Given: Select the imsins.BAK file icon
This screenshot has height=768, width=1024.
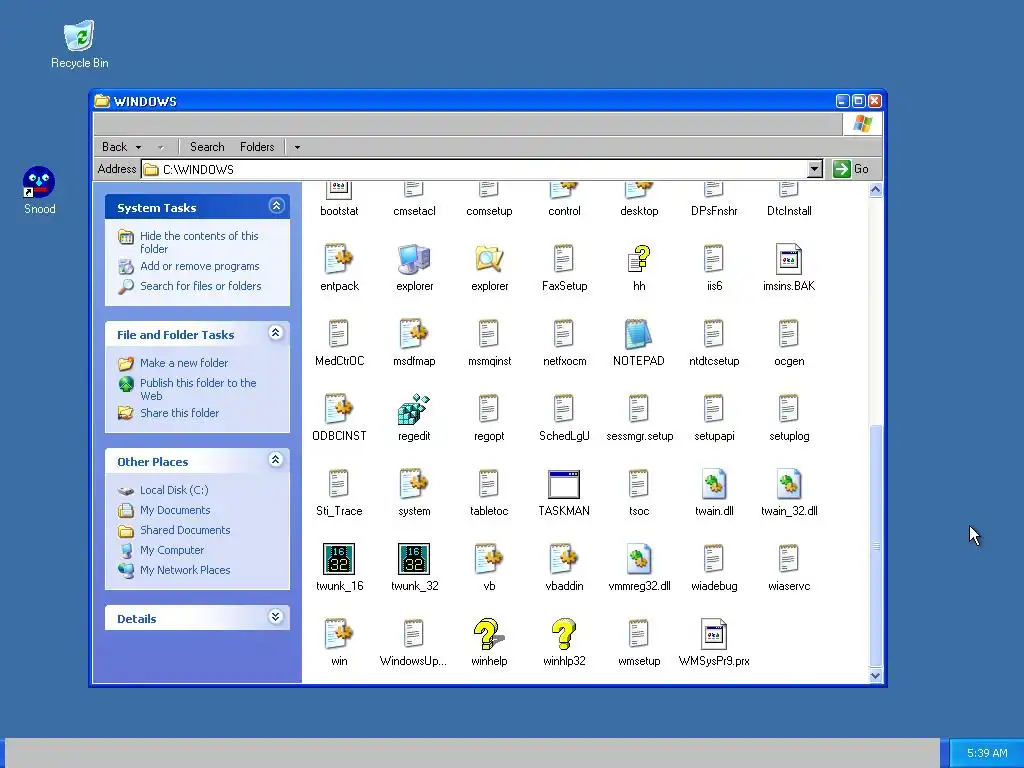Looking at the screenshot, I should 788,259.
